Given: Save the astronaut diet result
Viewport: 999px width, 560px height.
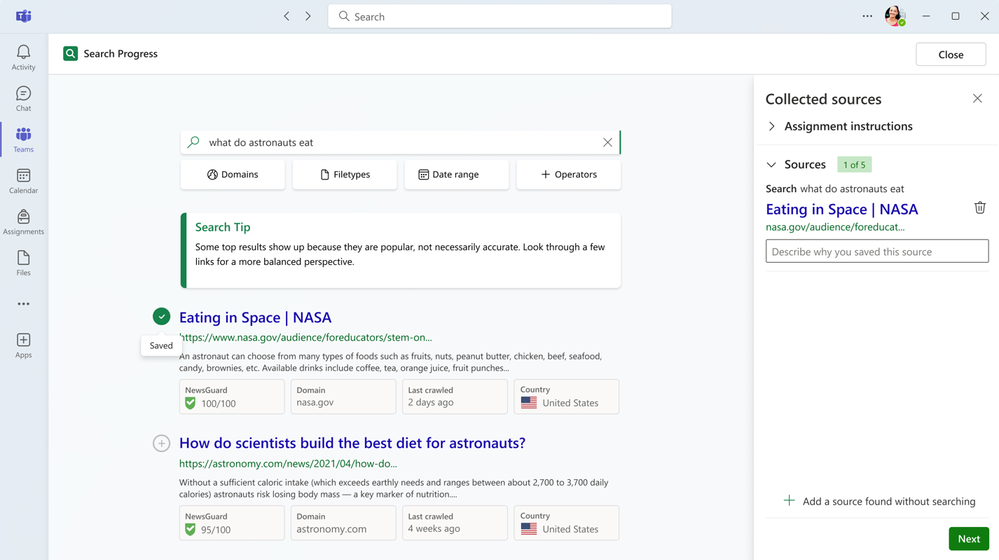Looking at the screenshot, I should click(161, 443).
